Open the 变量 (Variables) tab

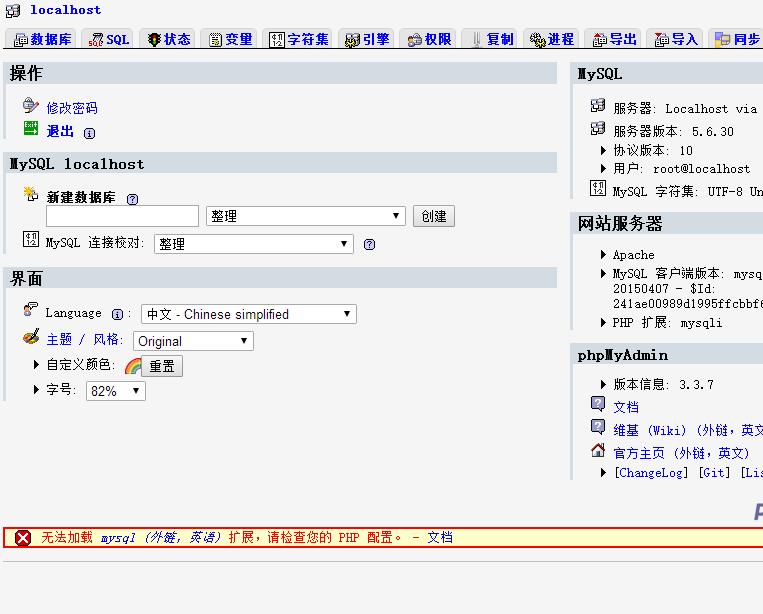coord(230,39)
